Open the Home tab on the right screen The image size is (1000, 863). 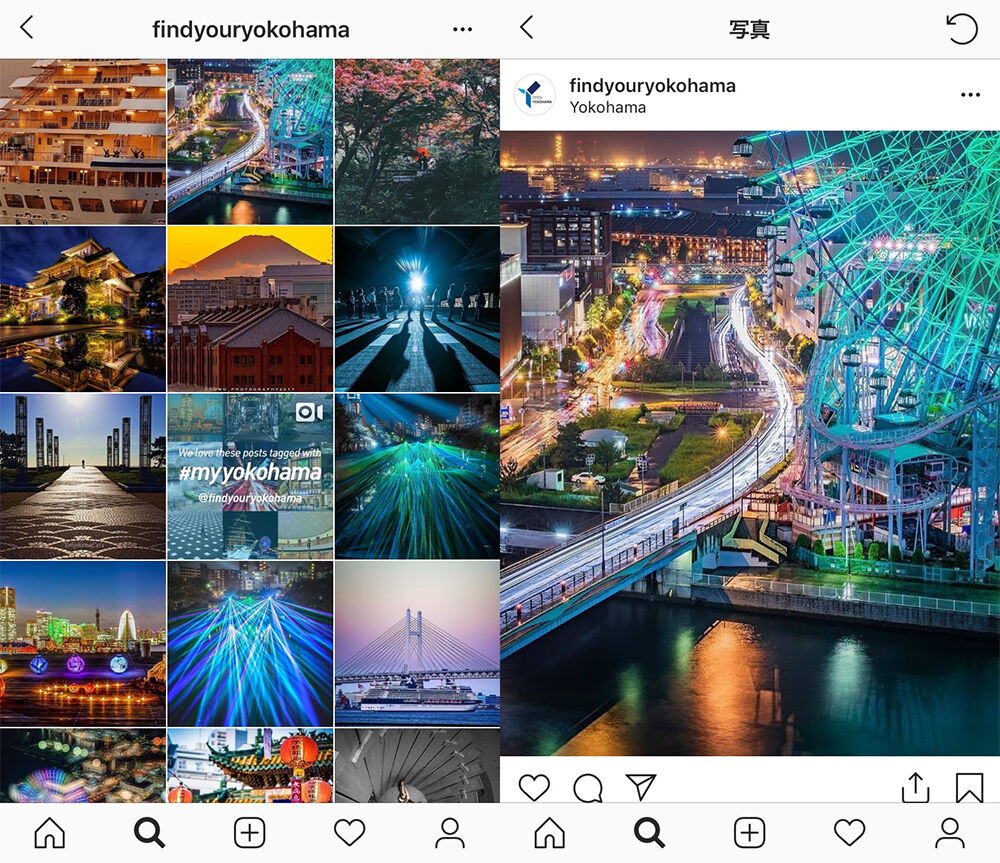(x=550, y=833)
